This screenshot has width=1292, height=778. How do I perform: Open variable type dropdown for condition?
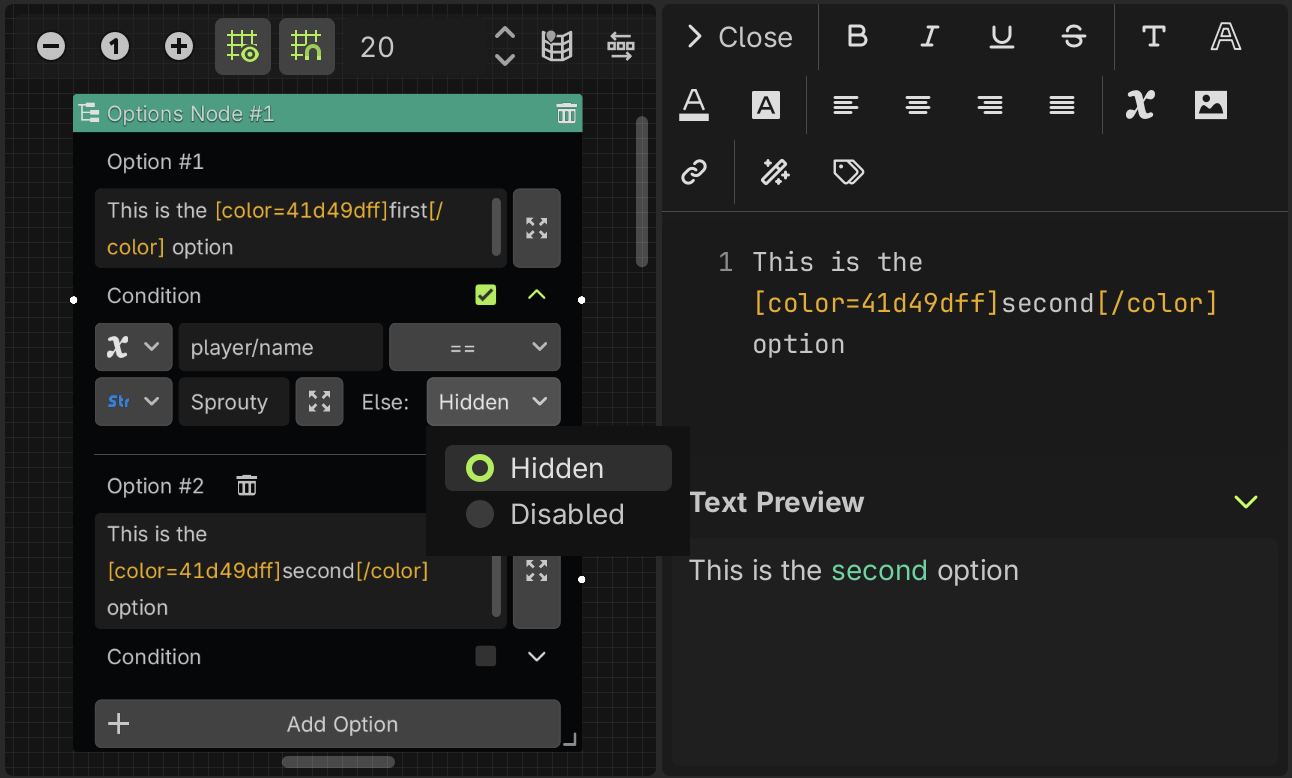[134, 347]
